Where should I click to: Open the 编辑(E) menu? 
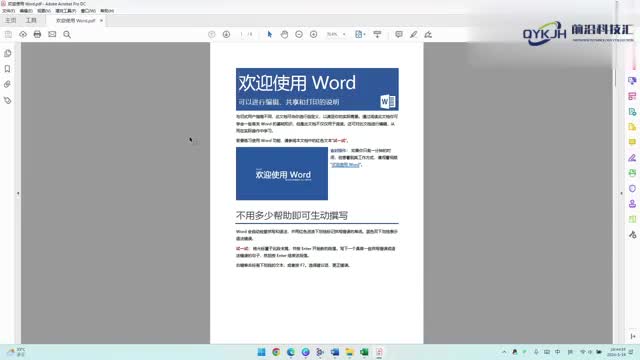(26, 11)
